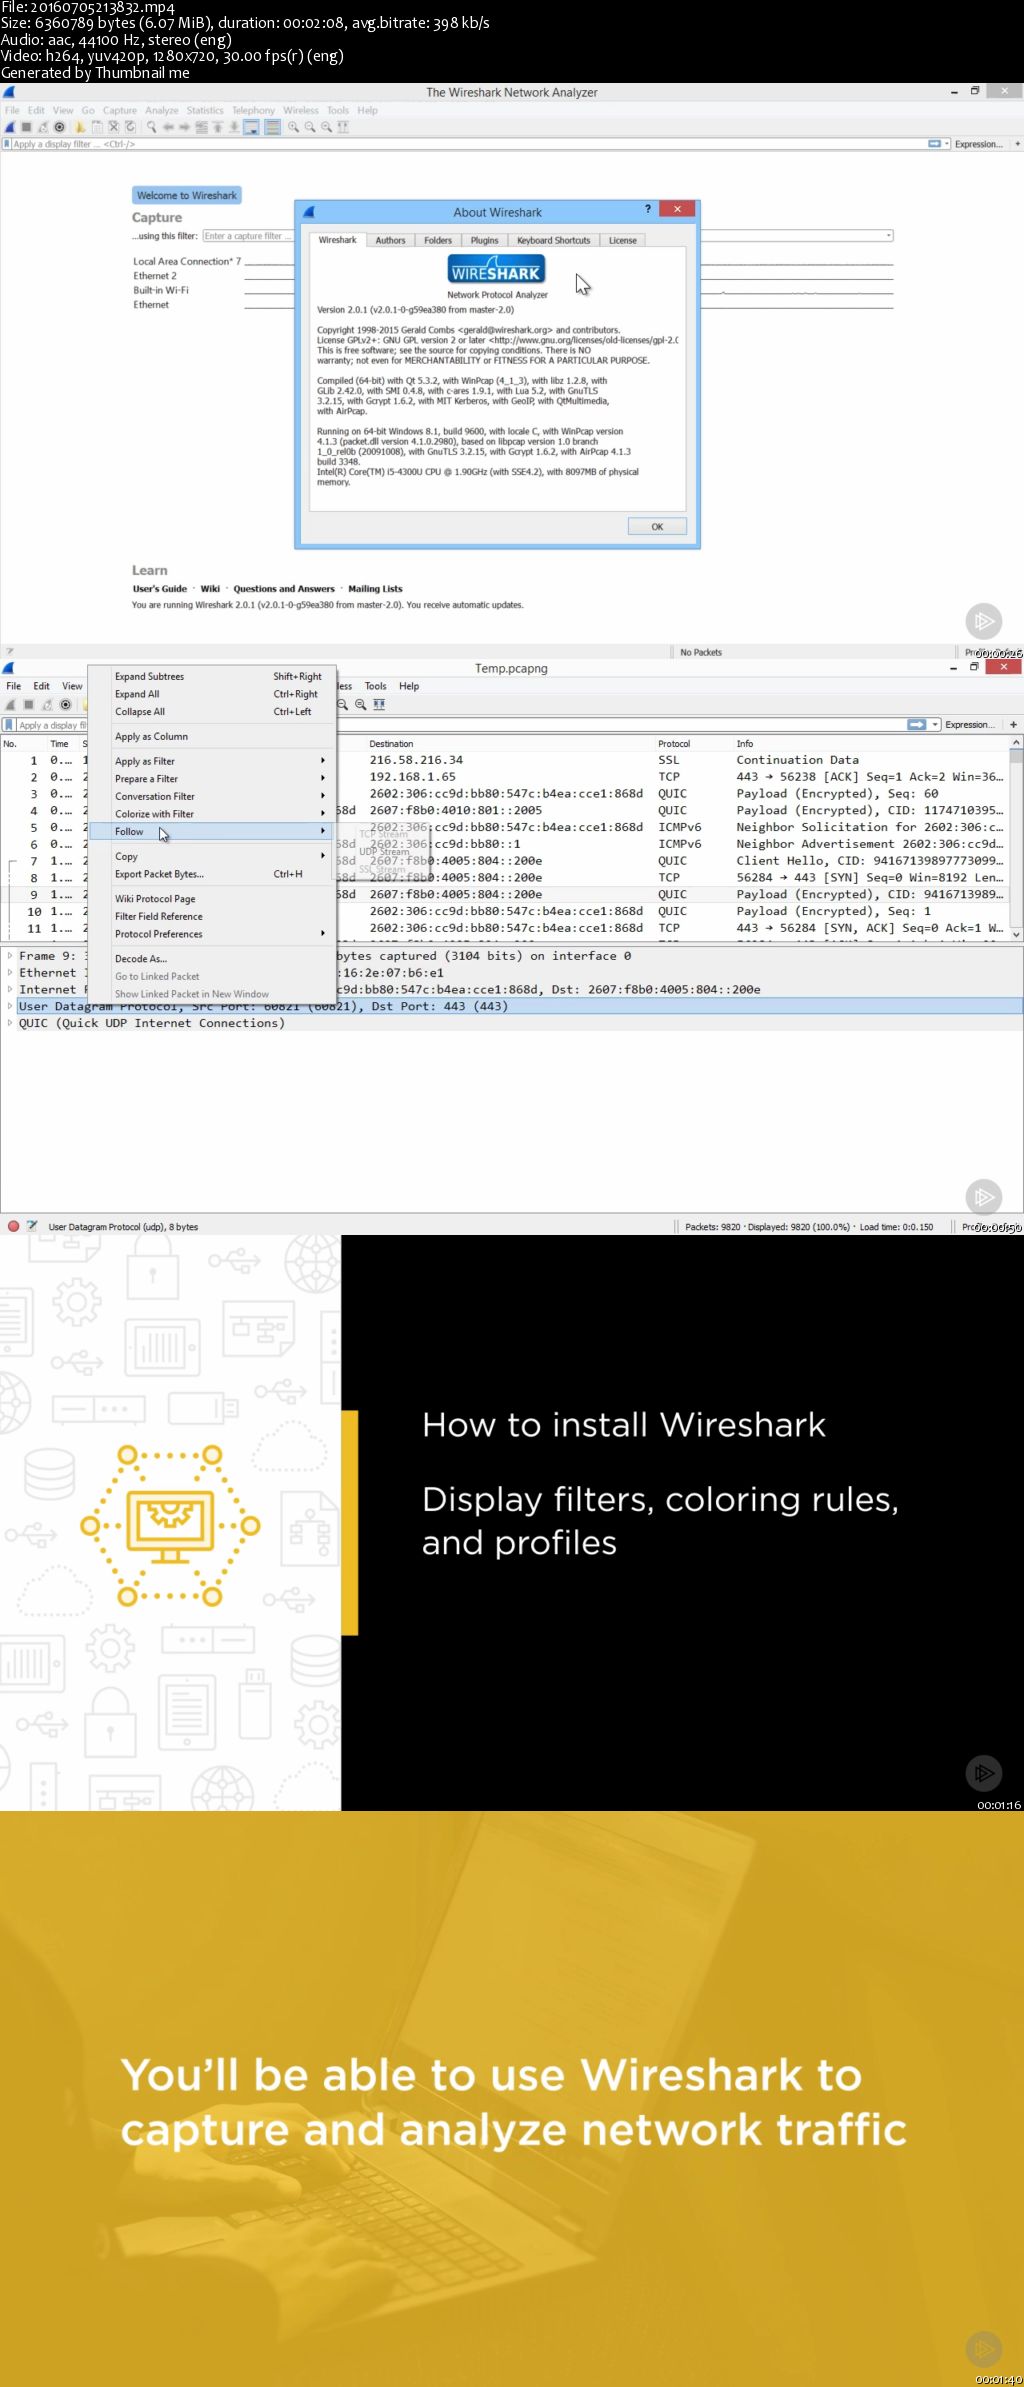This screenshot has height=2387, width=1024.
Task: Click restart capture icon in Wireshark Network Analyzer toolbar
Action: click(x=43, y=127)
